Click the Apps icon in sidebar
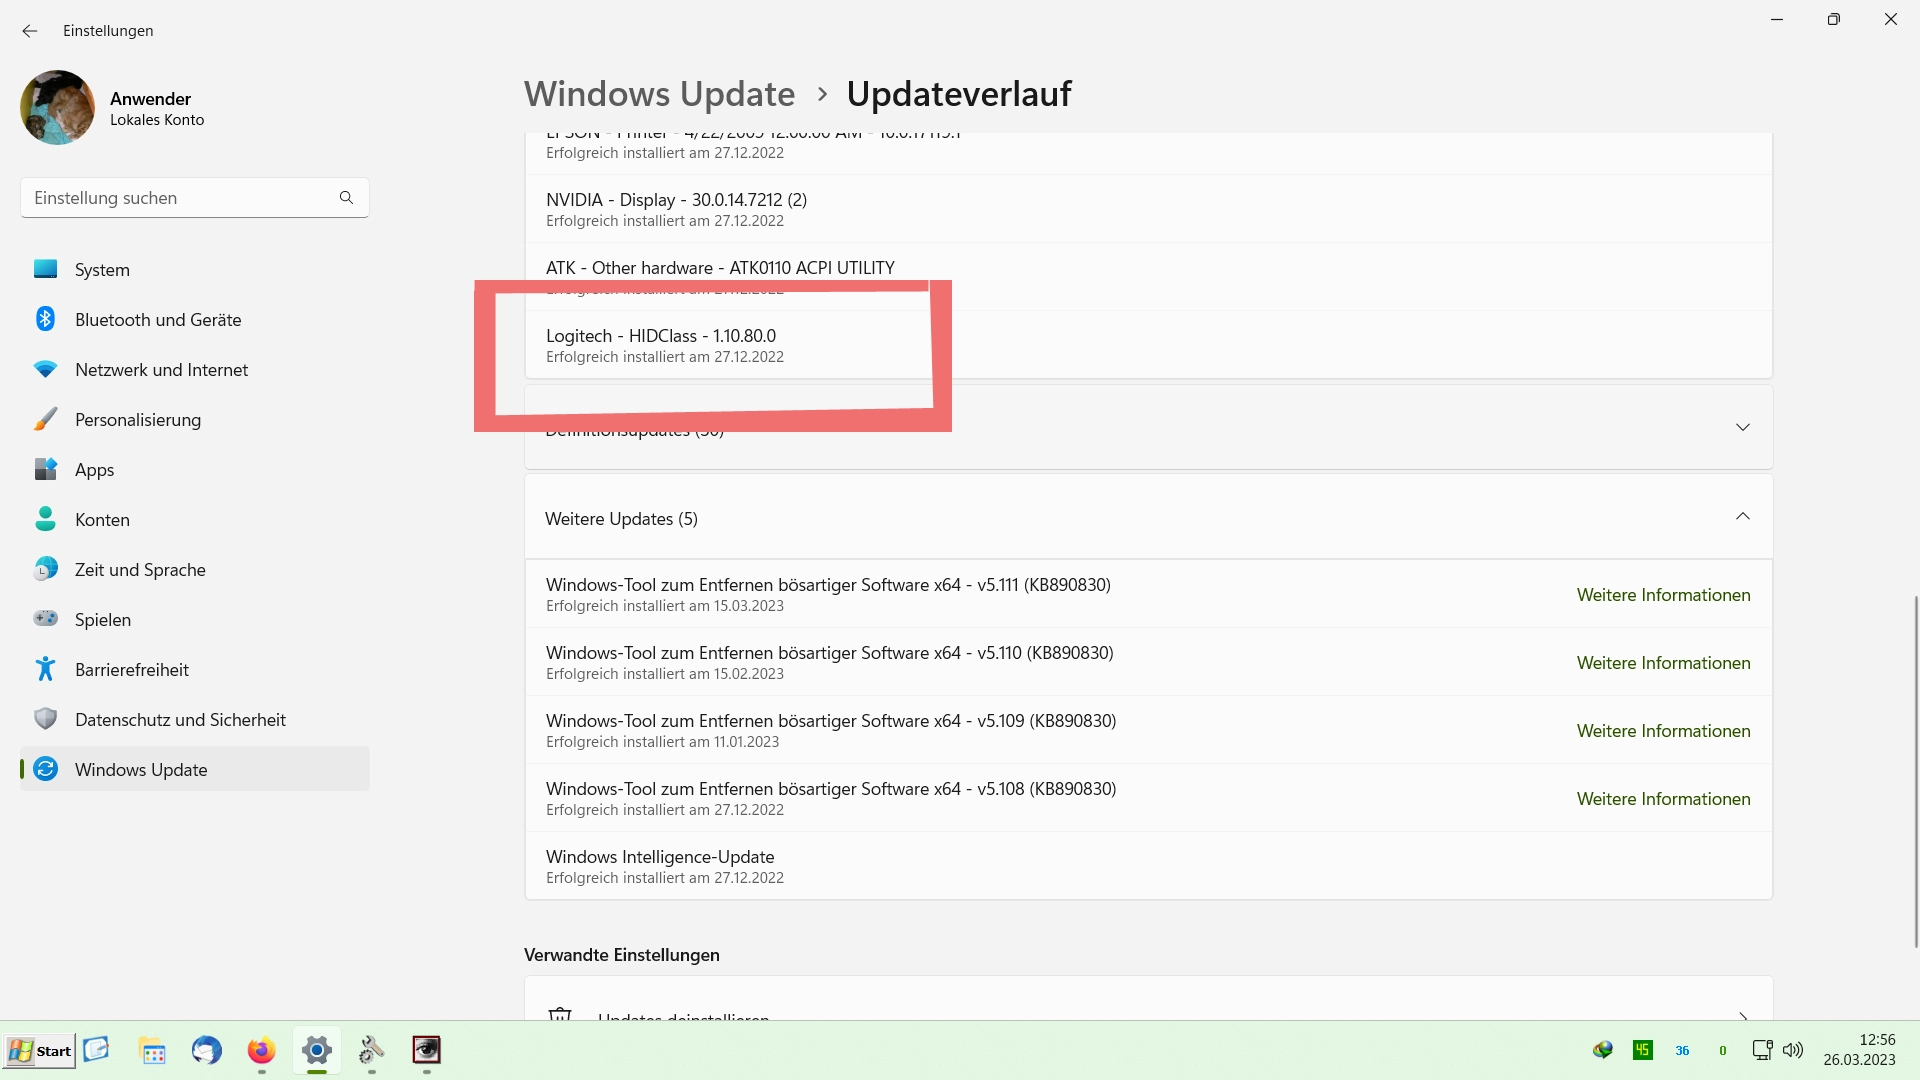 pos(45,469)
